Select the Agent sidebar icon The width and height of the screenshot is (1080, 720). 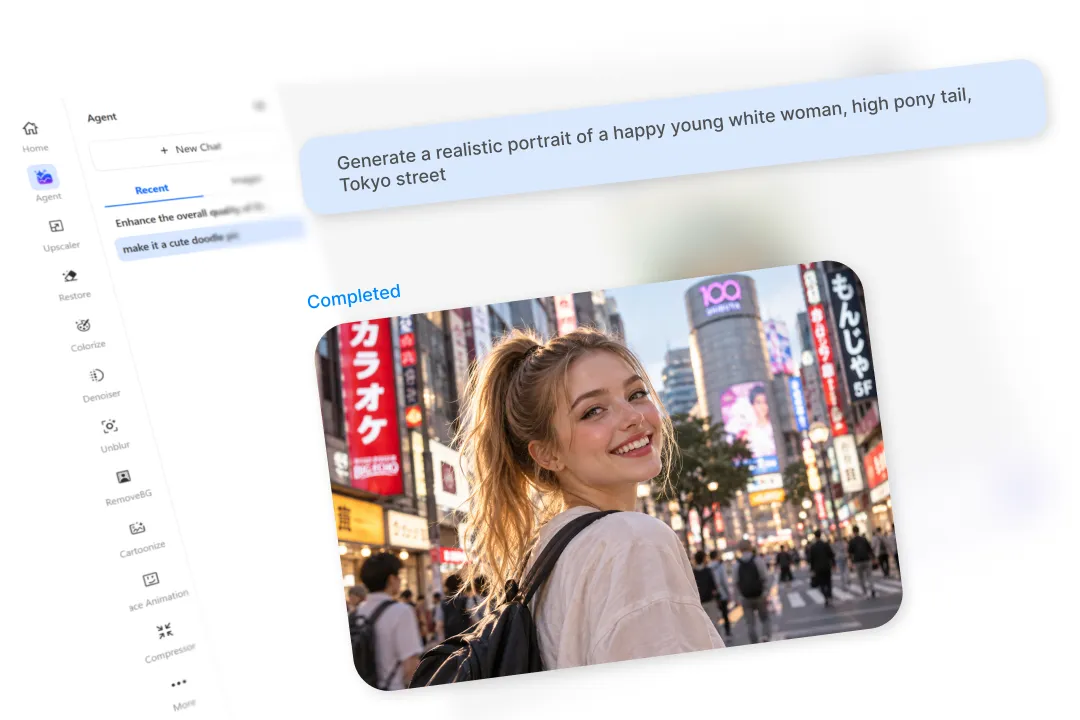tap(43, 177)
